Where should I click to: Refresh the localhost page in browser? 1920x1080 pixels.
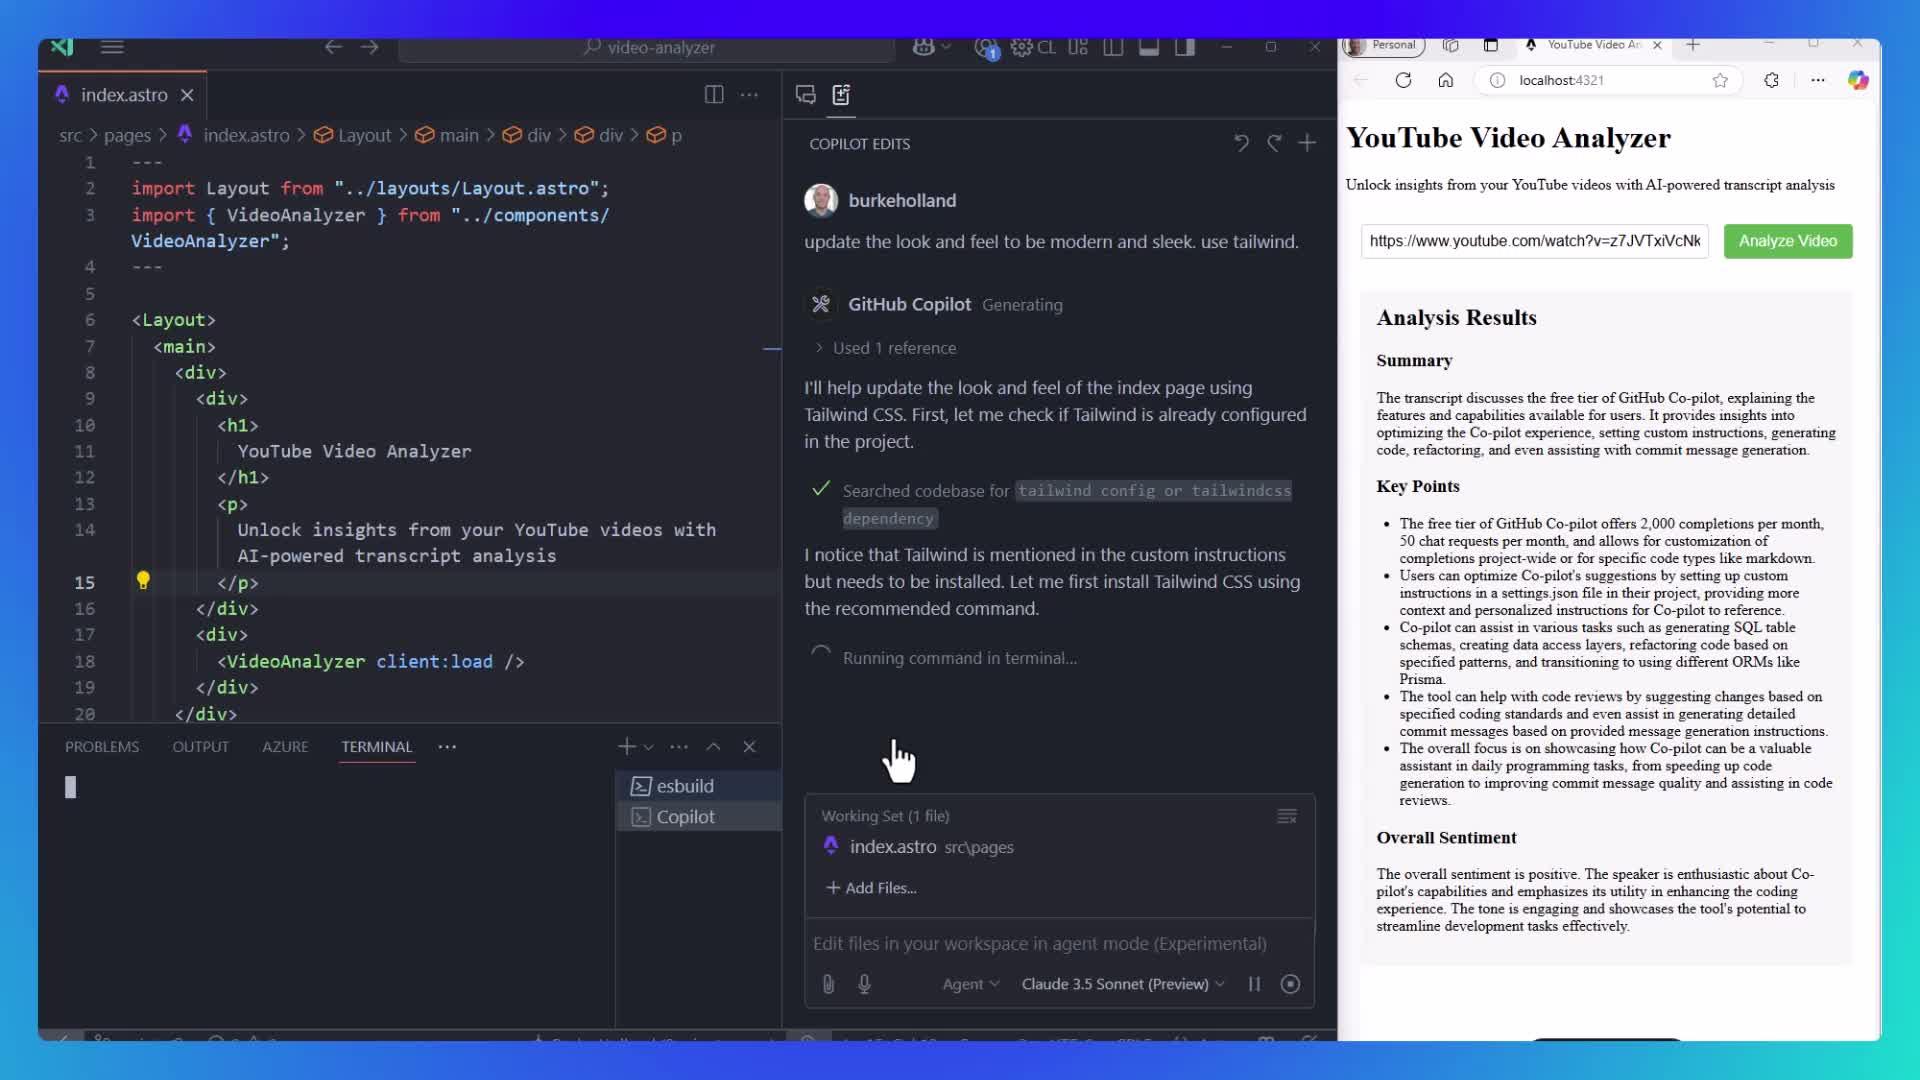click(x=1403, y=80)
